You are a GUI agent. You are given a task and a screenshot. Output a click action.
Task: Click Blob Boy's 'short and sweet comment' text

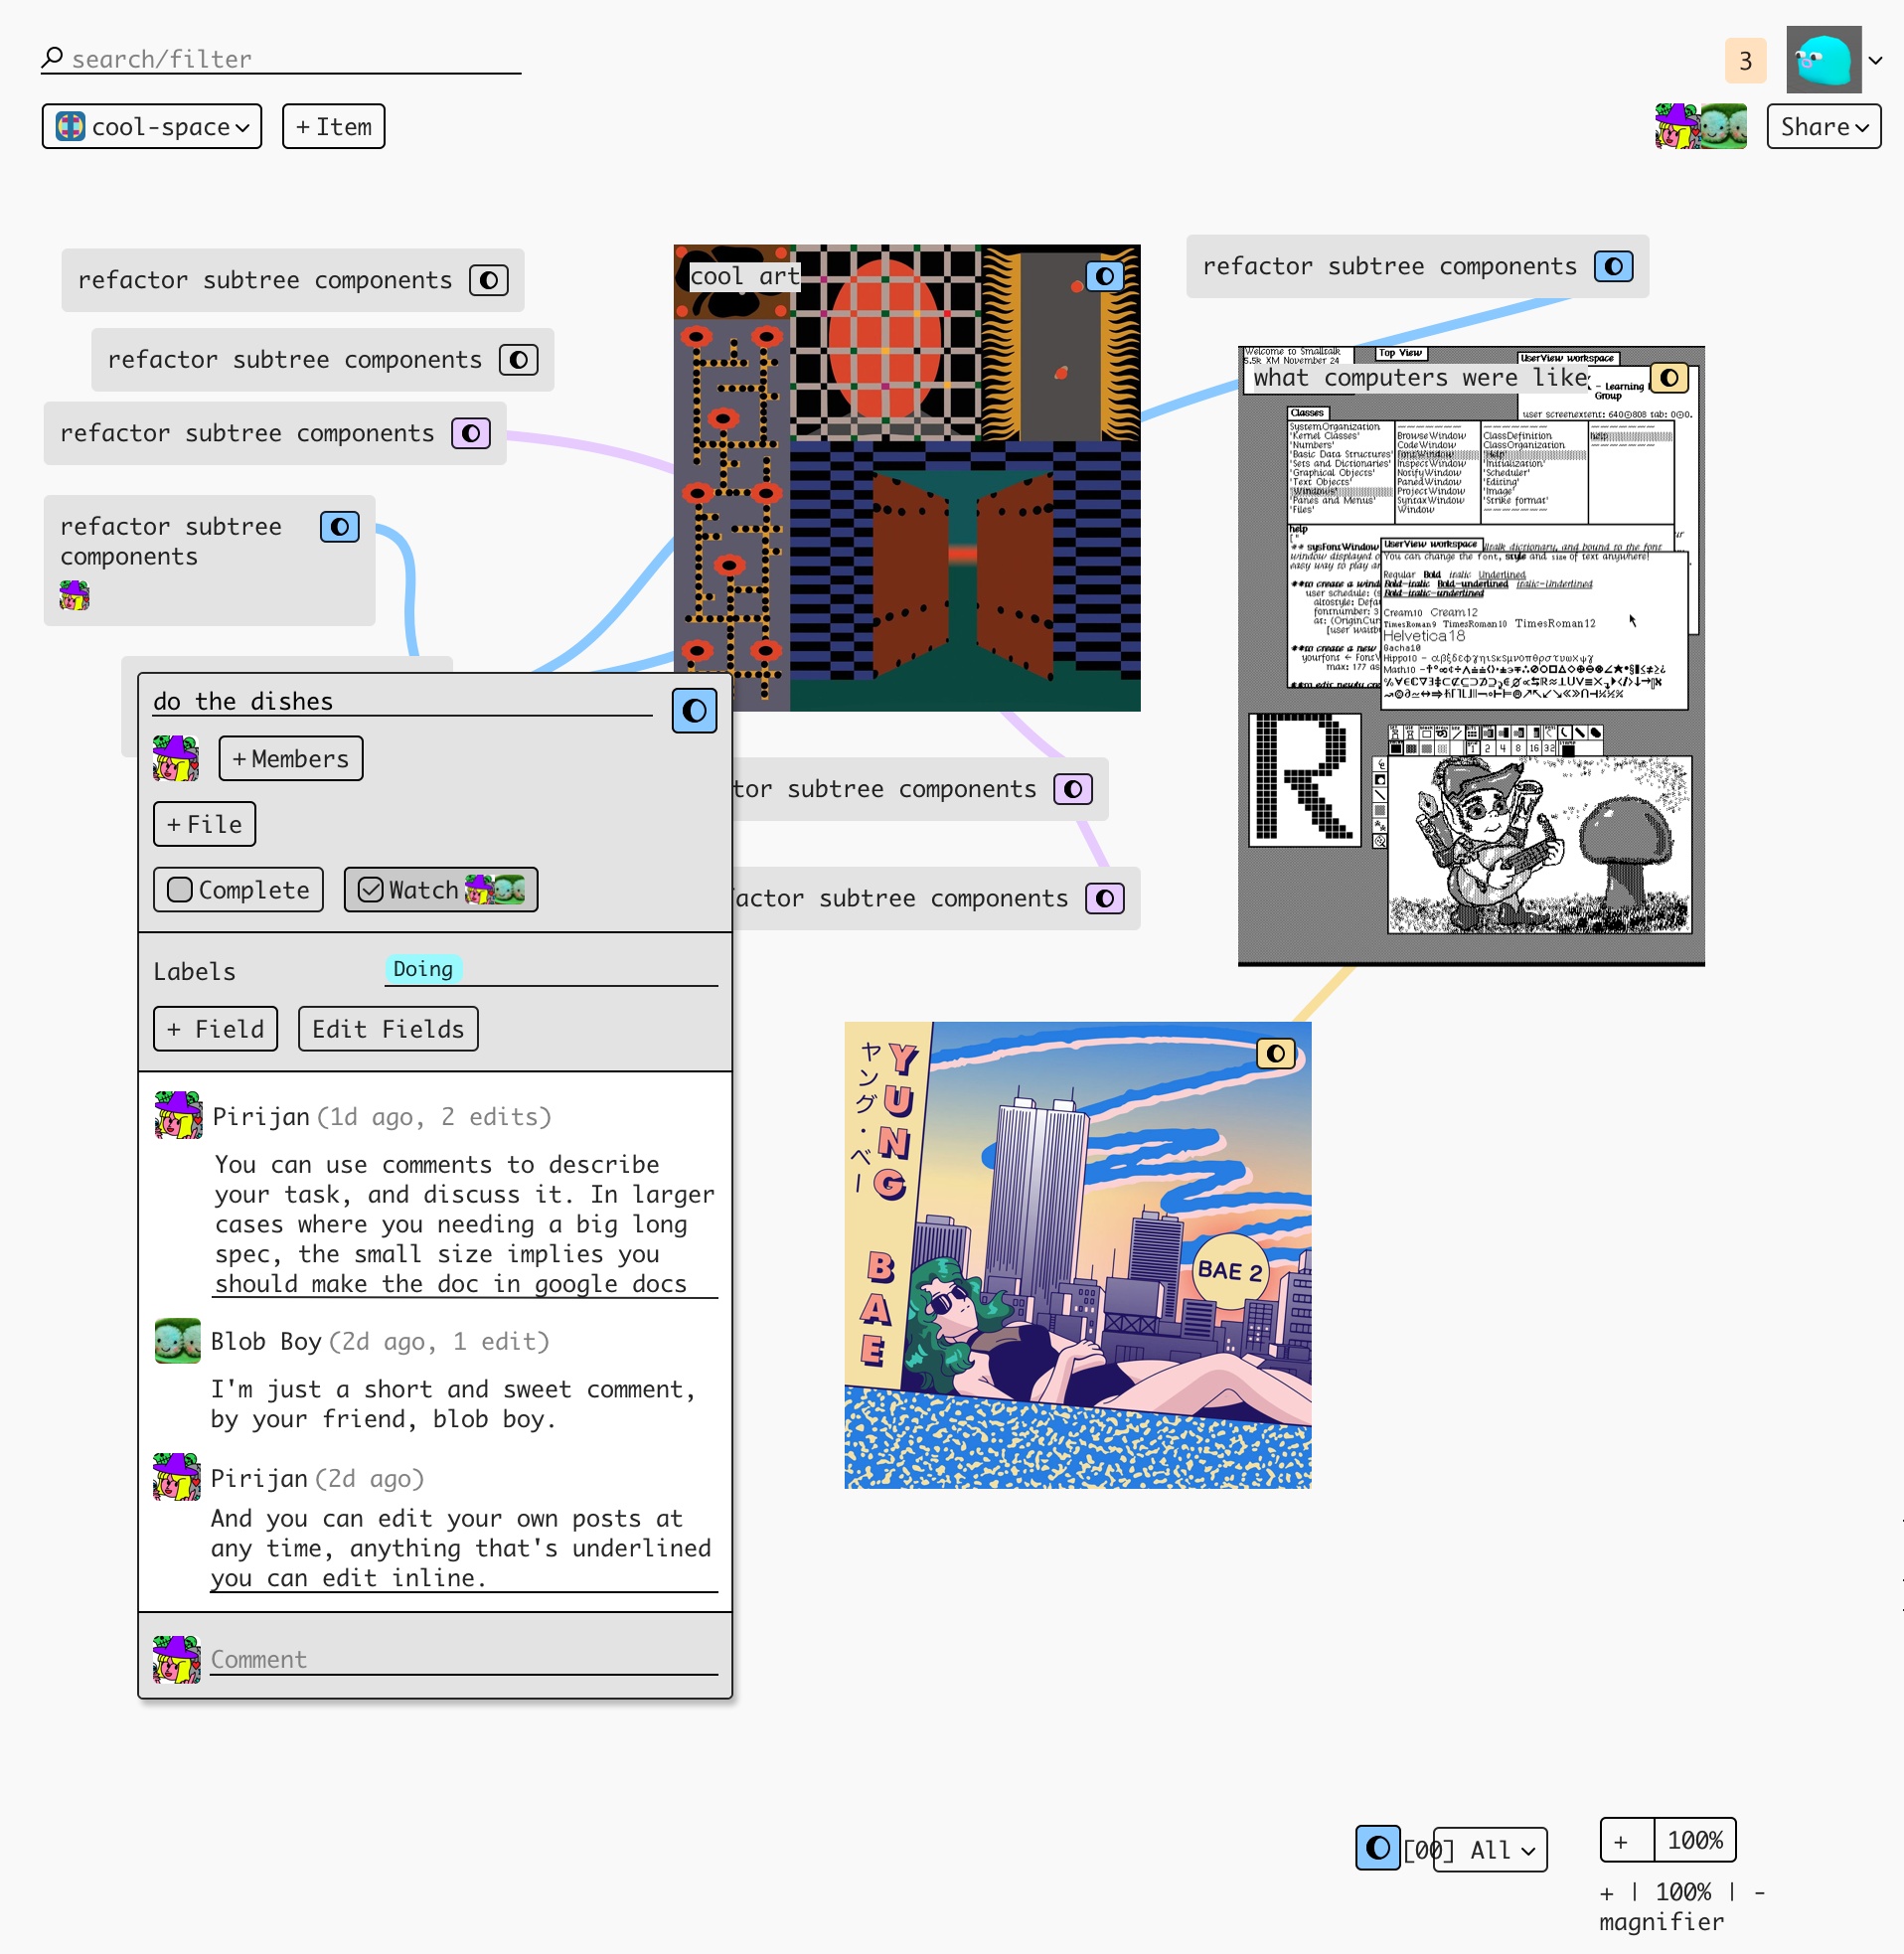pos(453,1405)
